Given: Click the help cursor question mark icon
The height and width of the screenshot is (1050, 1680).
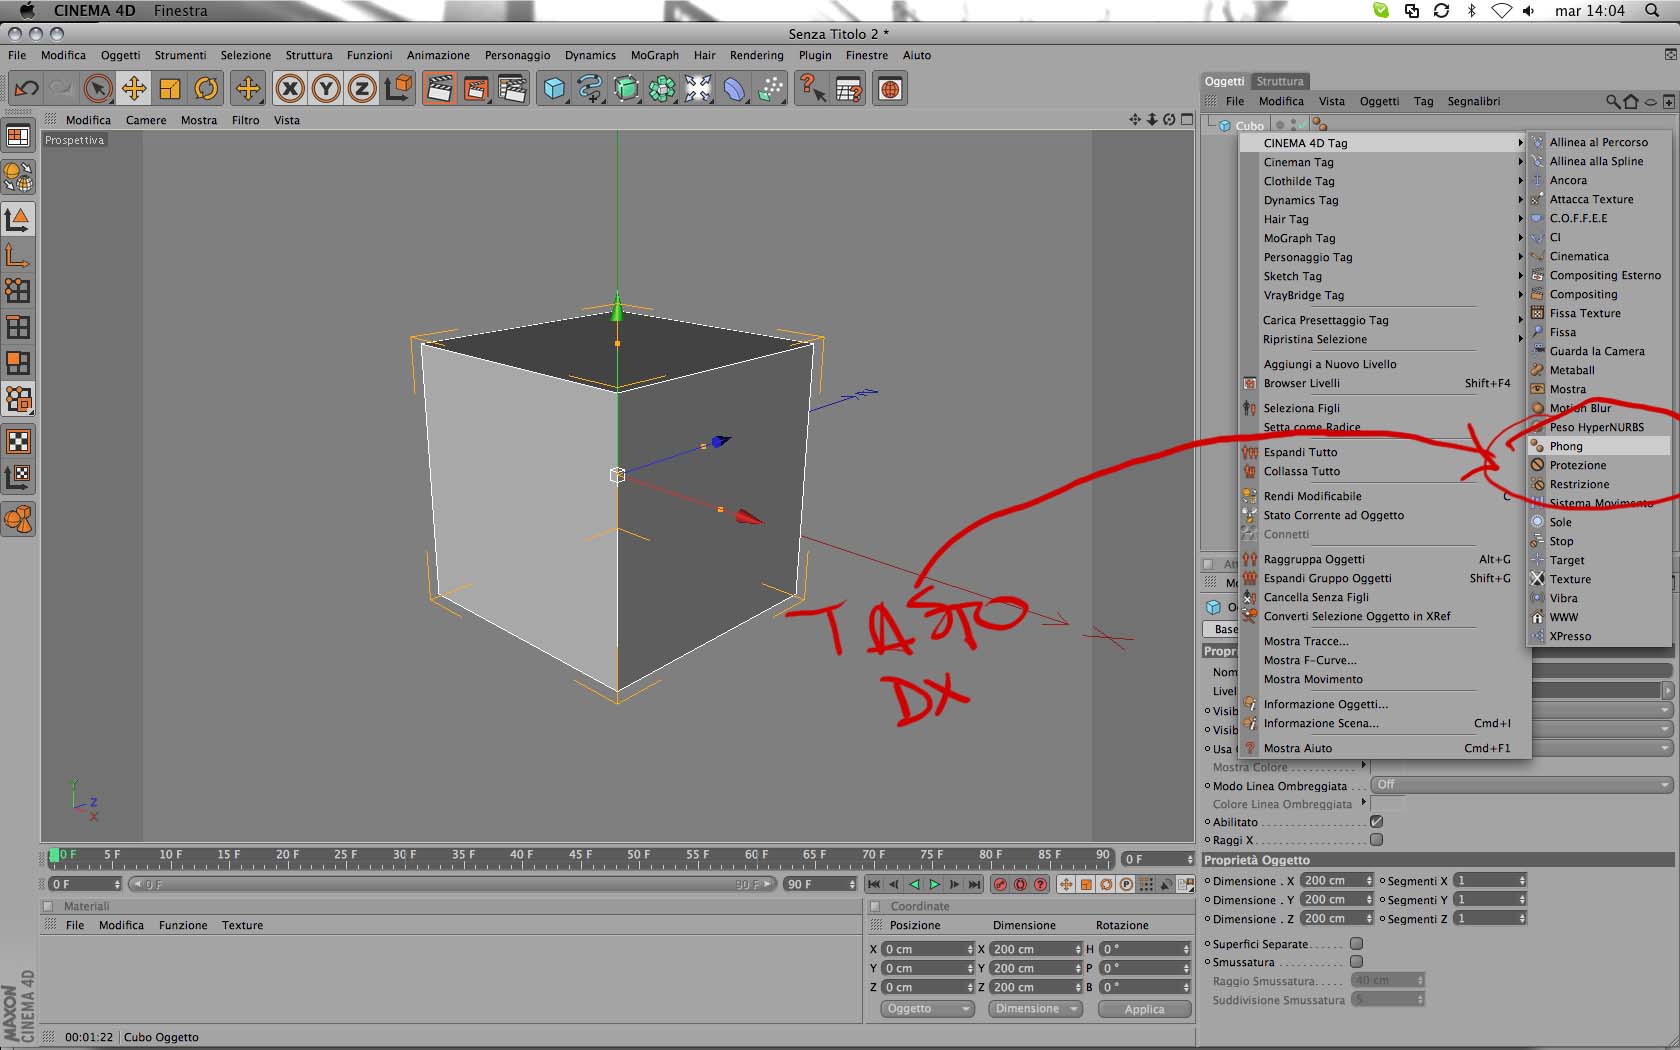Looking at the screenshot, I should pyautogui.click(x=811, y=89).
